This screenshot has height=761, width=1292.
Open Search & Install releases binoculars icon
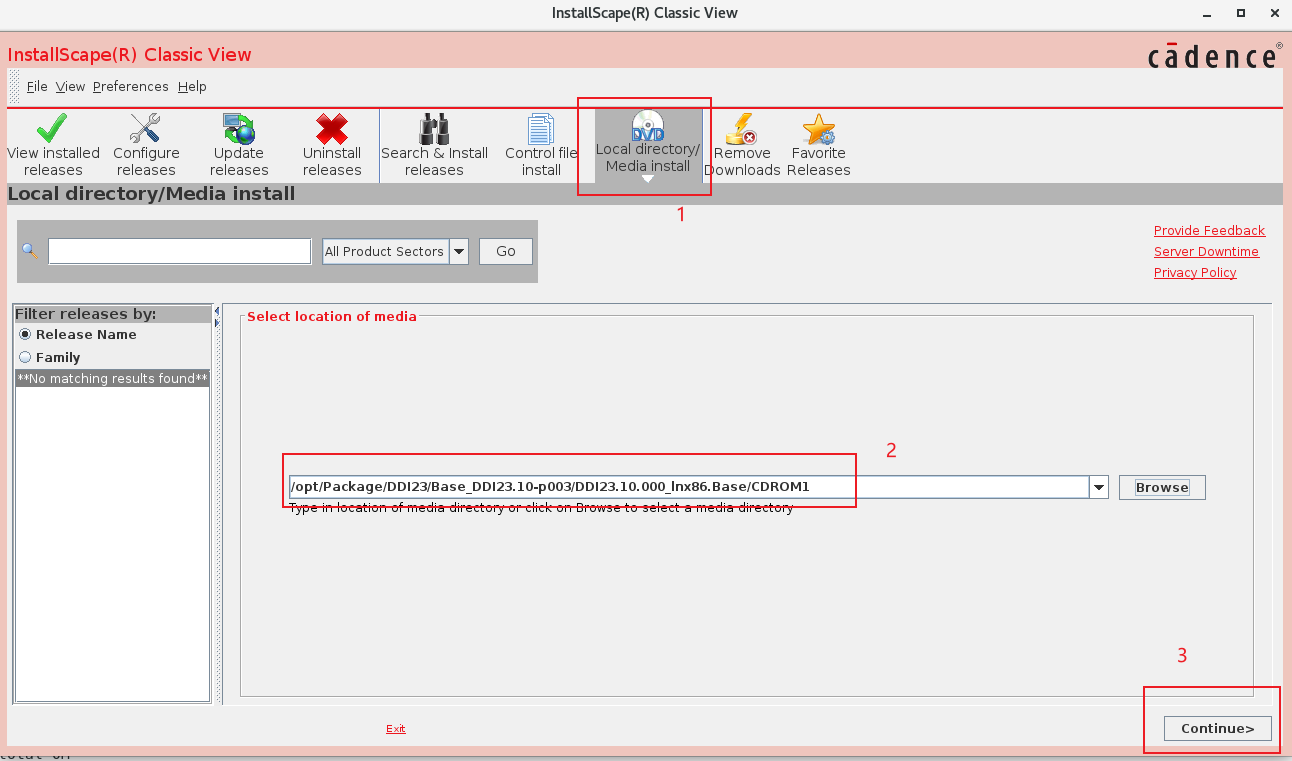click(434, 129)
